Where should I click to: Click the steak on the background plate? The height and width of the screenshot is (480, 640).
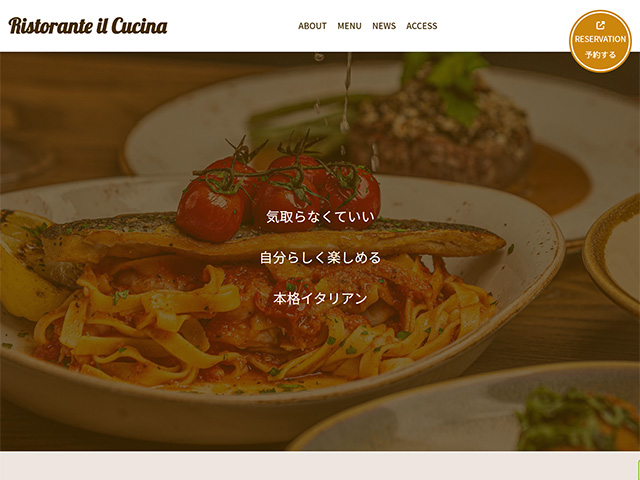coord(439,131)
